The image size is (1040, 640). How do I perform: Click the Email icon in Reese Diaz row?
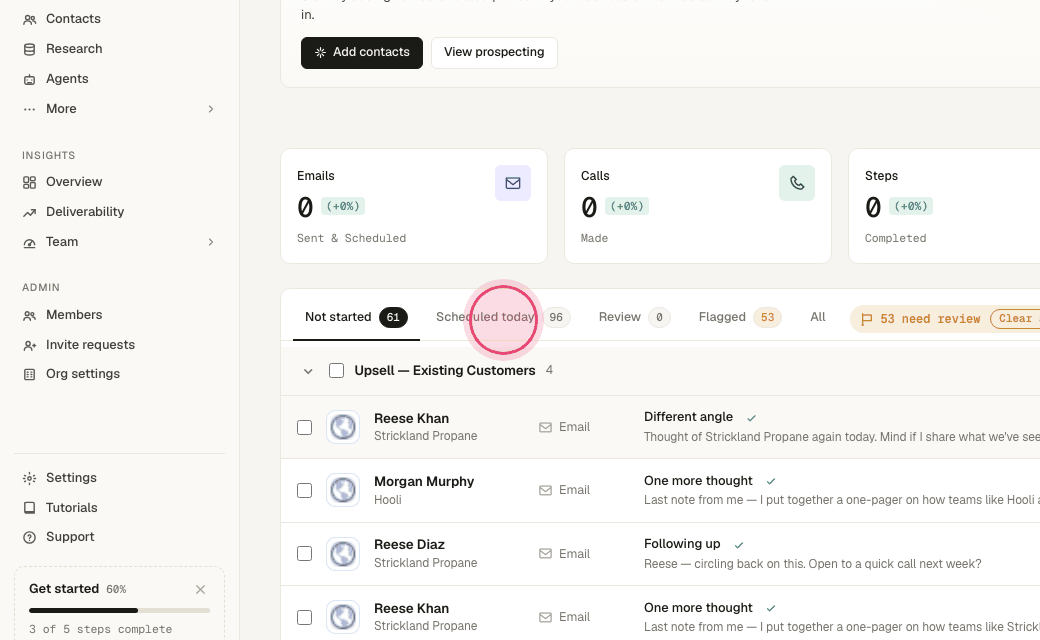(x=545, y=554)
